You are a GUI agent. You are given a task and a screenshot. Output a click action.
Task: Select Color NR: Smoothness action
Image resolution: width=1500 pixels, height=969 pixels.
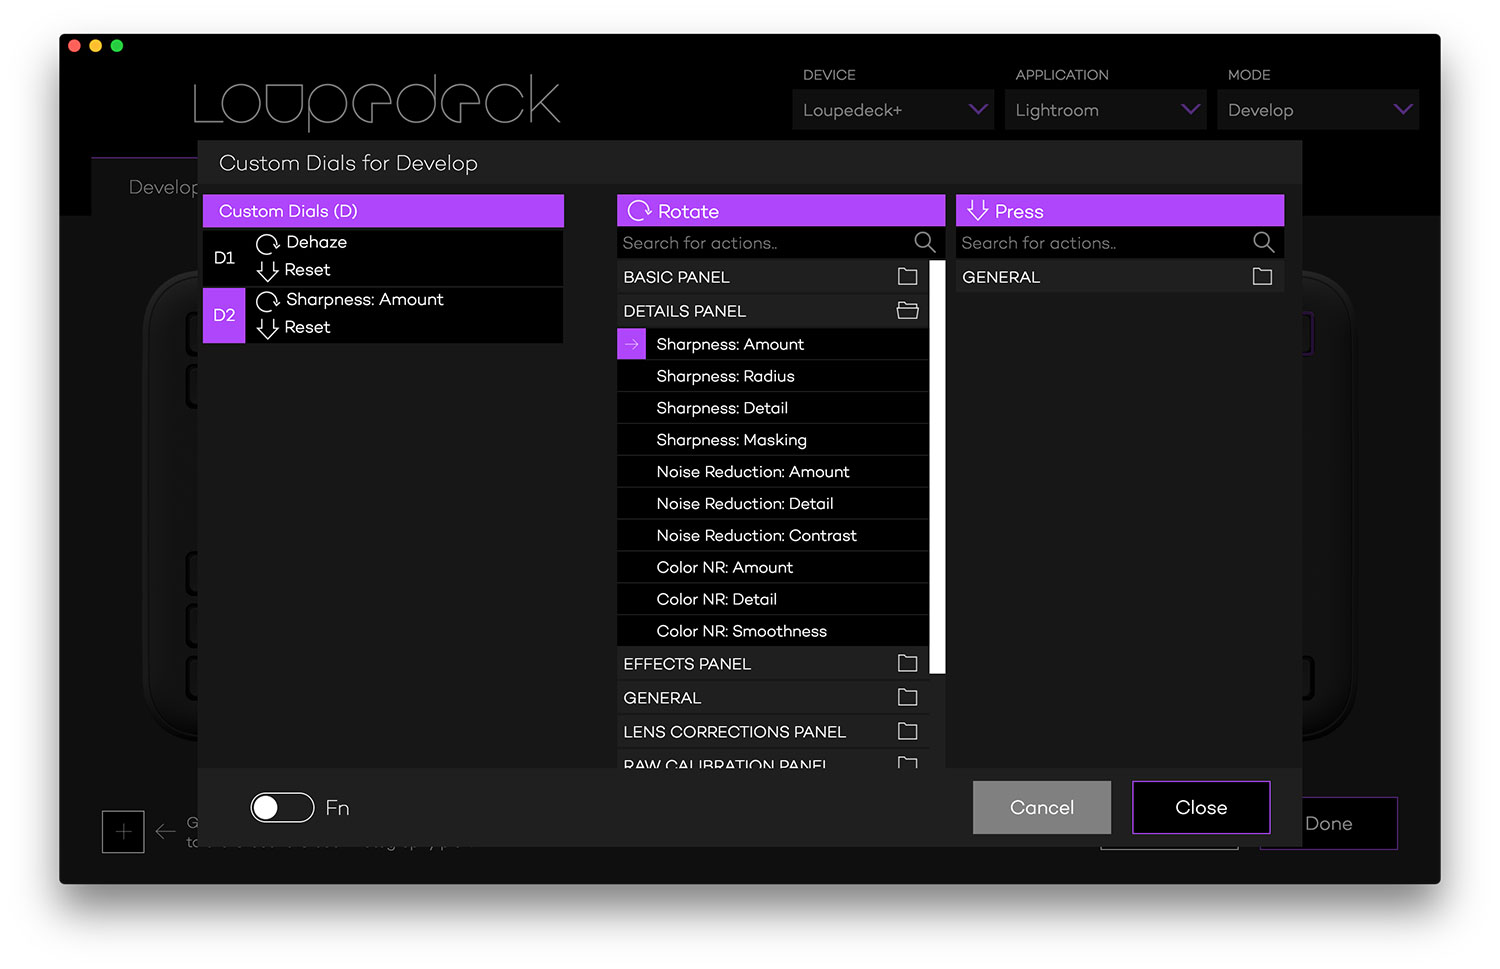[773, 632]
